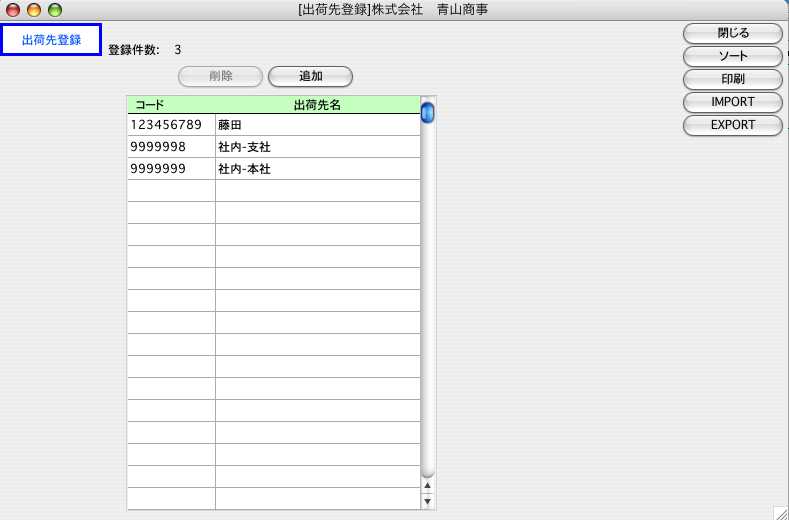This screenshot has width=789, height=520.
Task: Click the red window close button
Action: click(x=14, y=10)
